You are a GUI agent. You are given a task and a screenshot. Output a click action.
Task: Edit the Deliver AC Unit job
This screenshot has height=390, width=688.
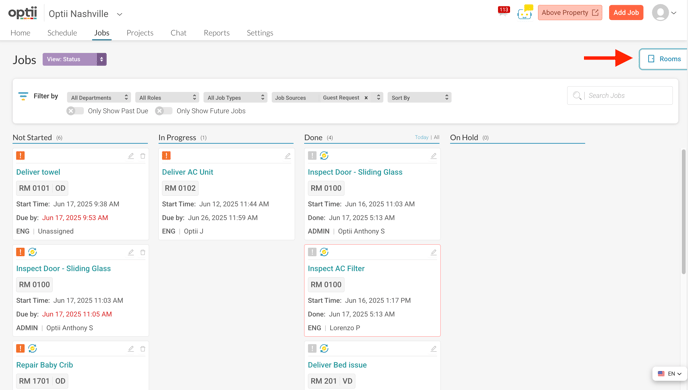(287, 156)
